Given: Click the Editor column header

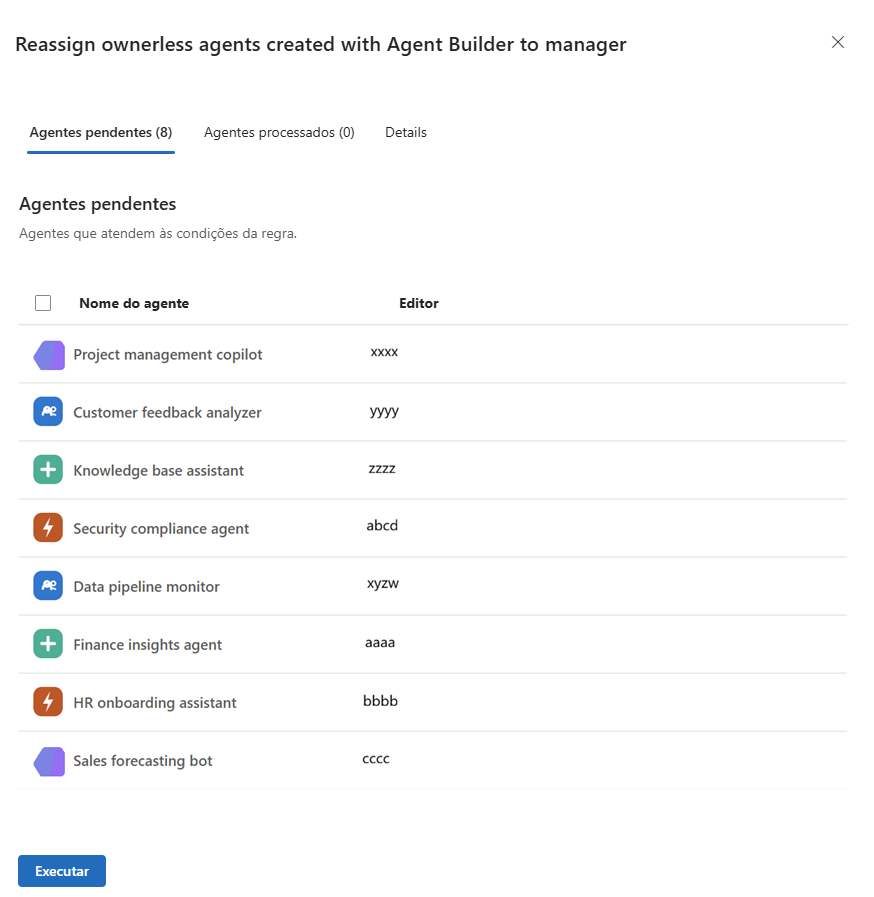Looking at the screenshot, I should click(419, 303).
